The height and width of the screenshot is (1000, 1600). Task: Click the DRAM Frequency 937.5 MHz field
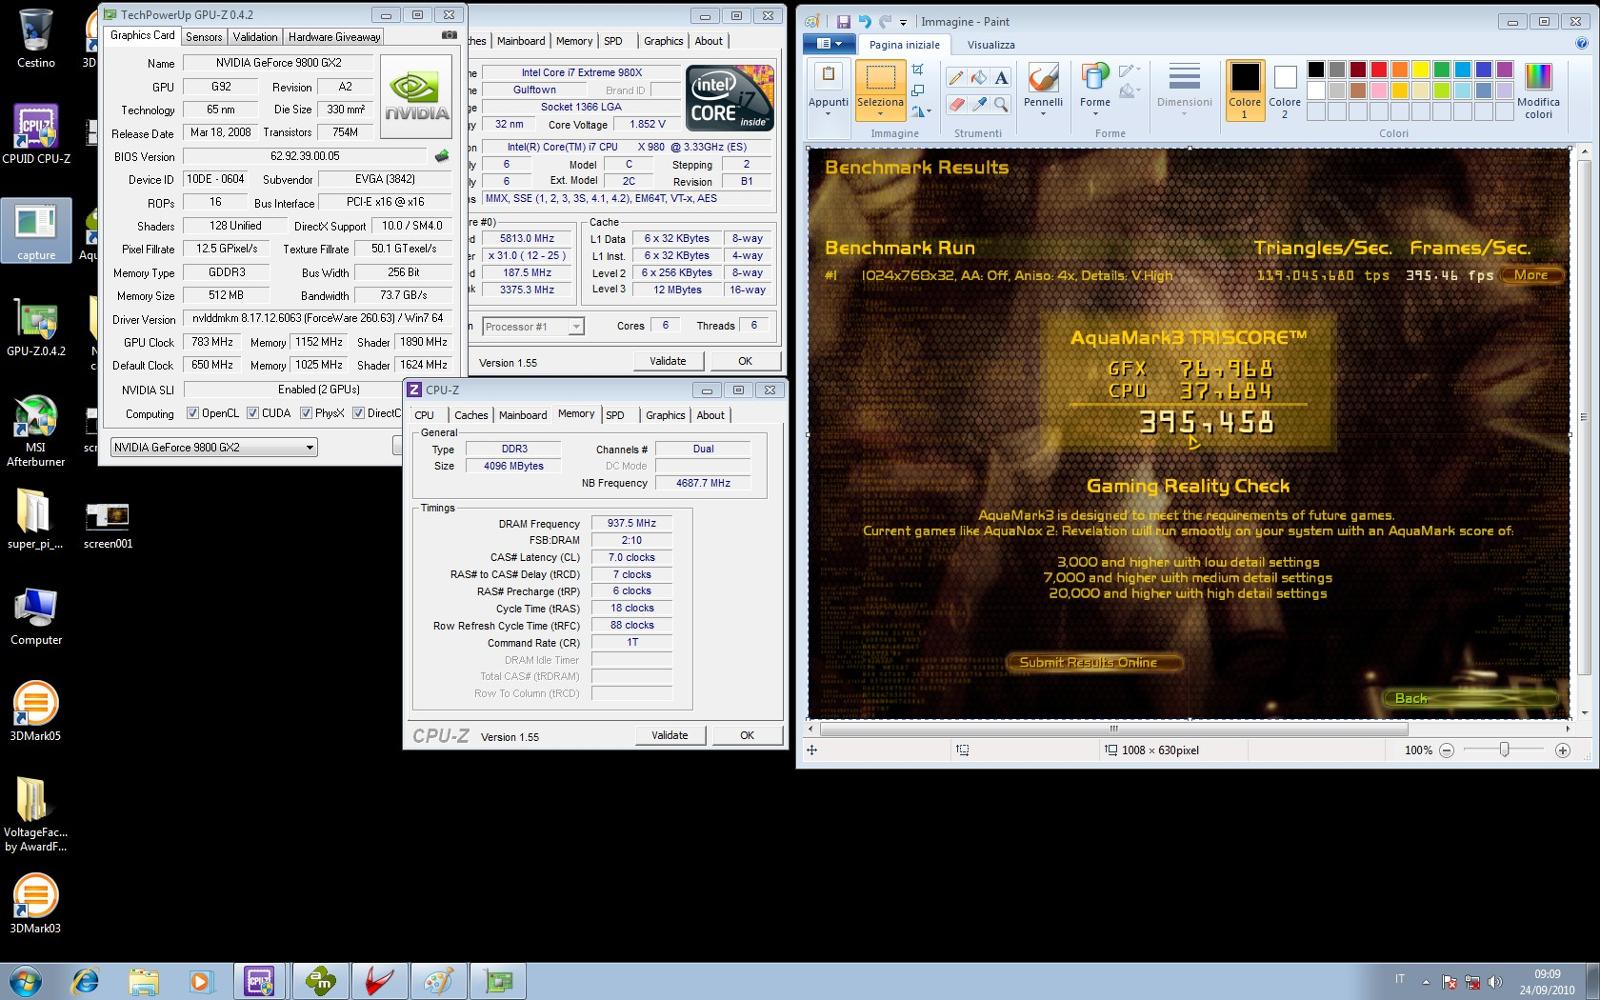631,523
